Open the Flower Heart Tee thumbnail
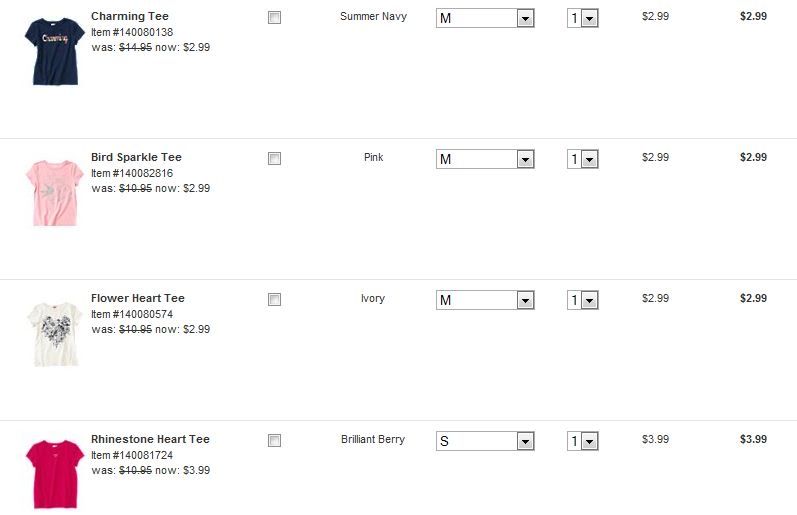797x515 pixels. [50, 330]
